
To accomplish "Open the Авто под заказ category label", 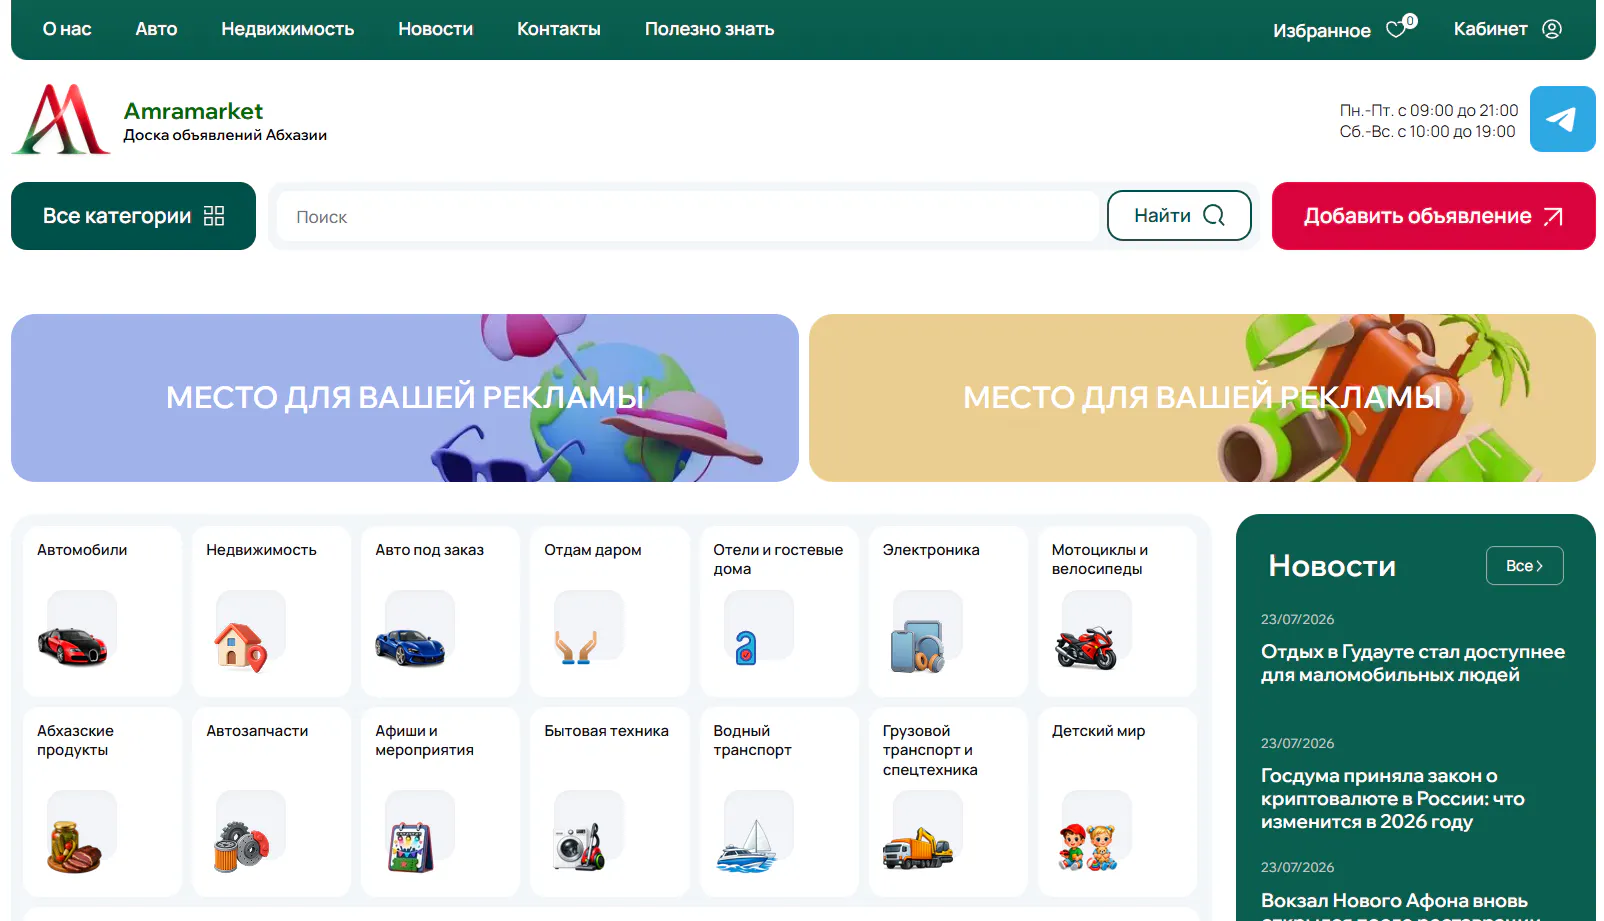I will pos(429,550).
